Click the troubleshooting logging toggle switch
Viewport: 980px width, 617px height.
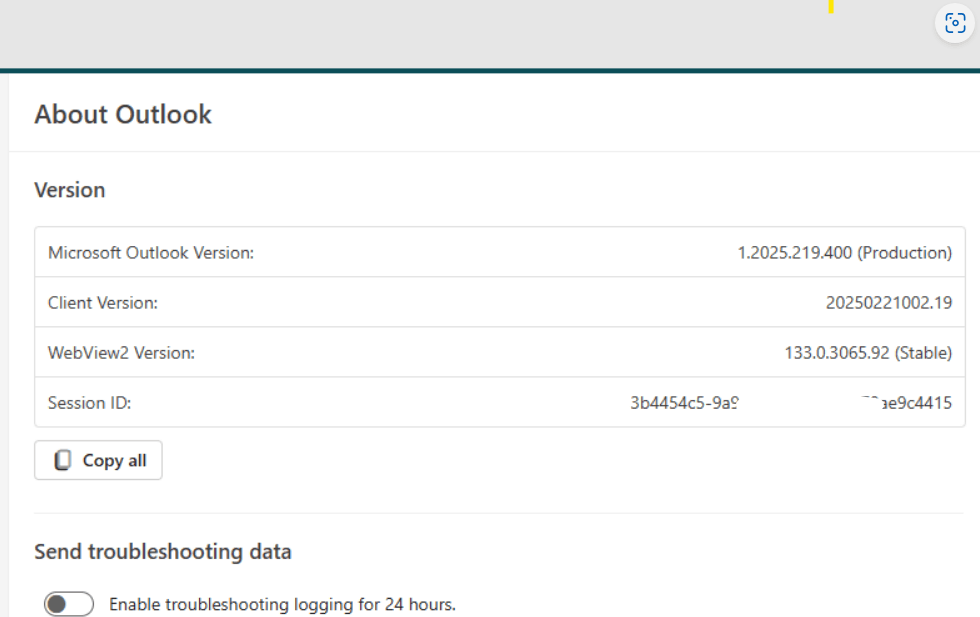coord(68,604)
